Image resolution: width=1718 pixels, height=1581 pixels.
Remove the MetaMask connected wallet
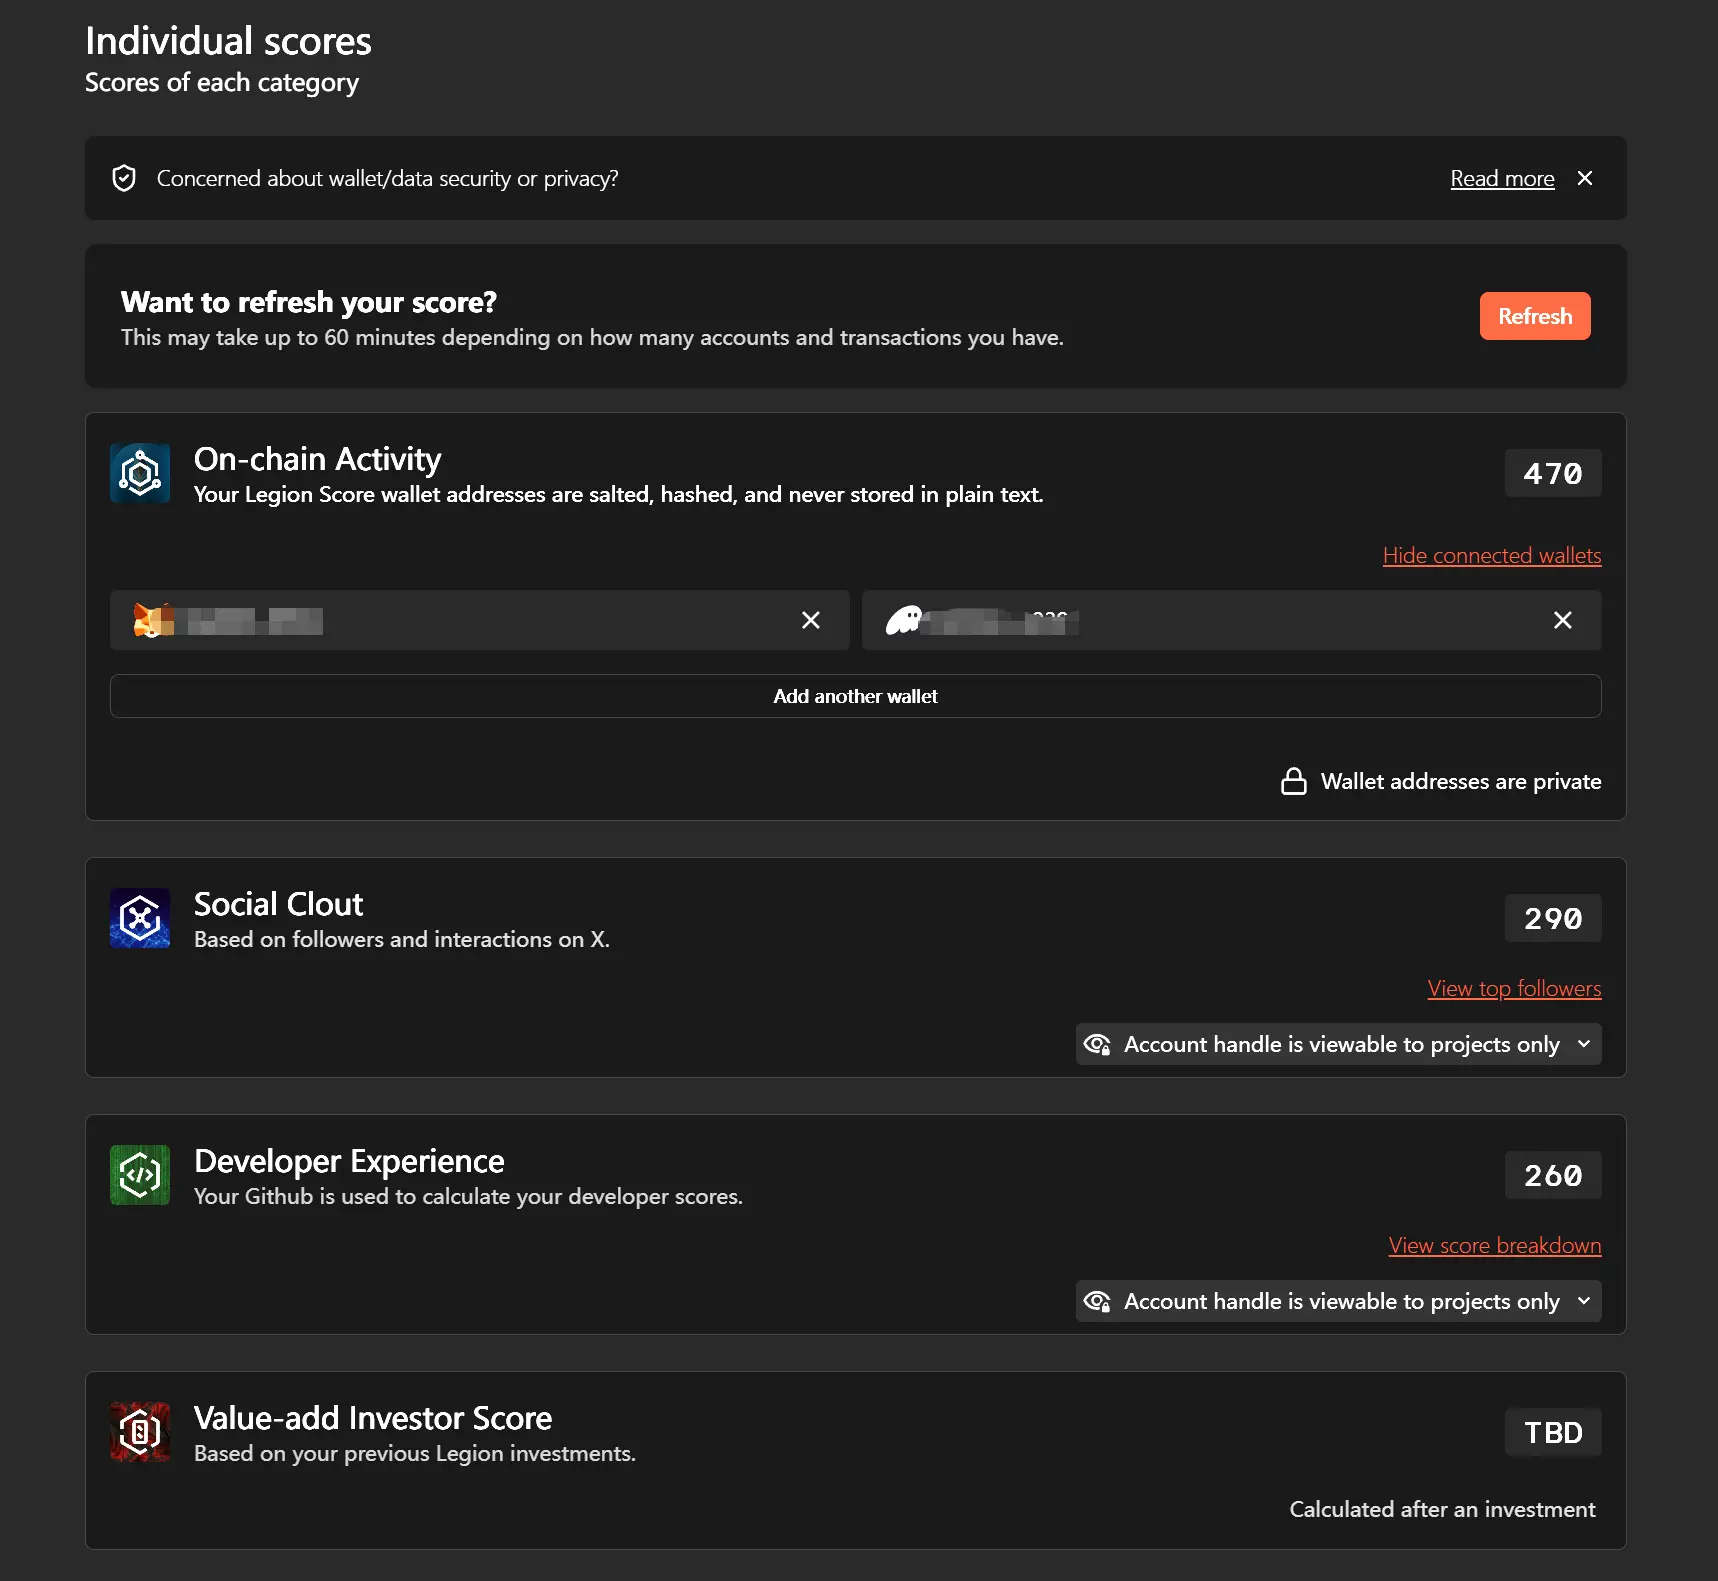click(811, 620)
